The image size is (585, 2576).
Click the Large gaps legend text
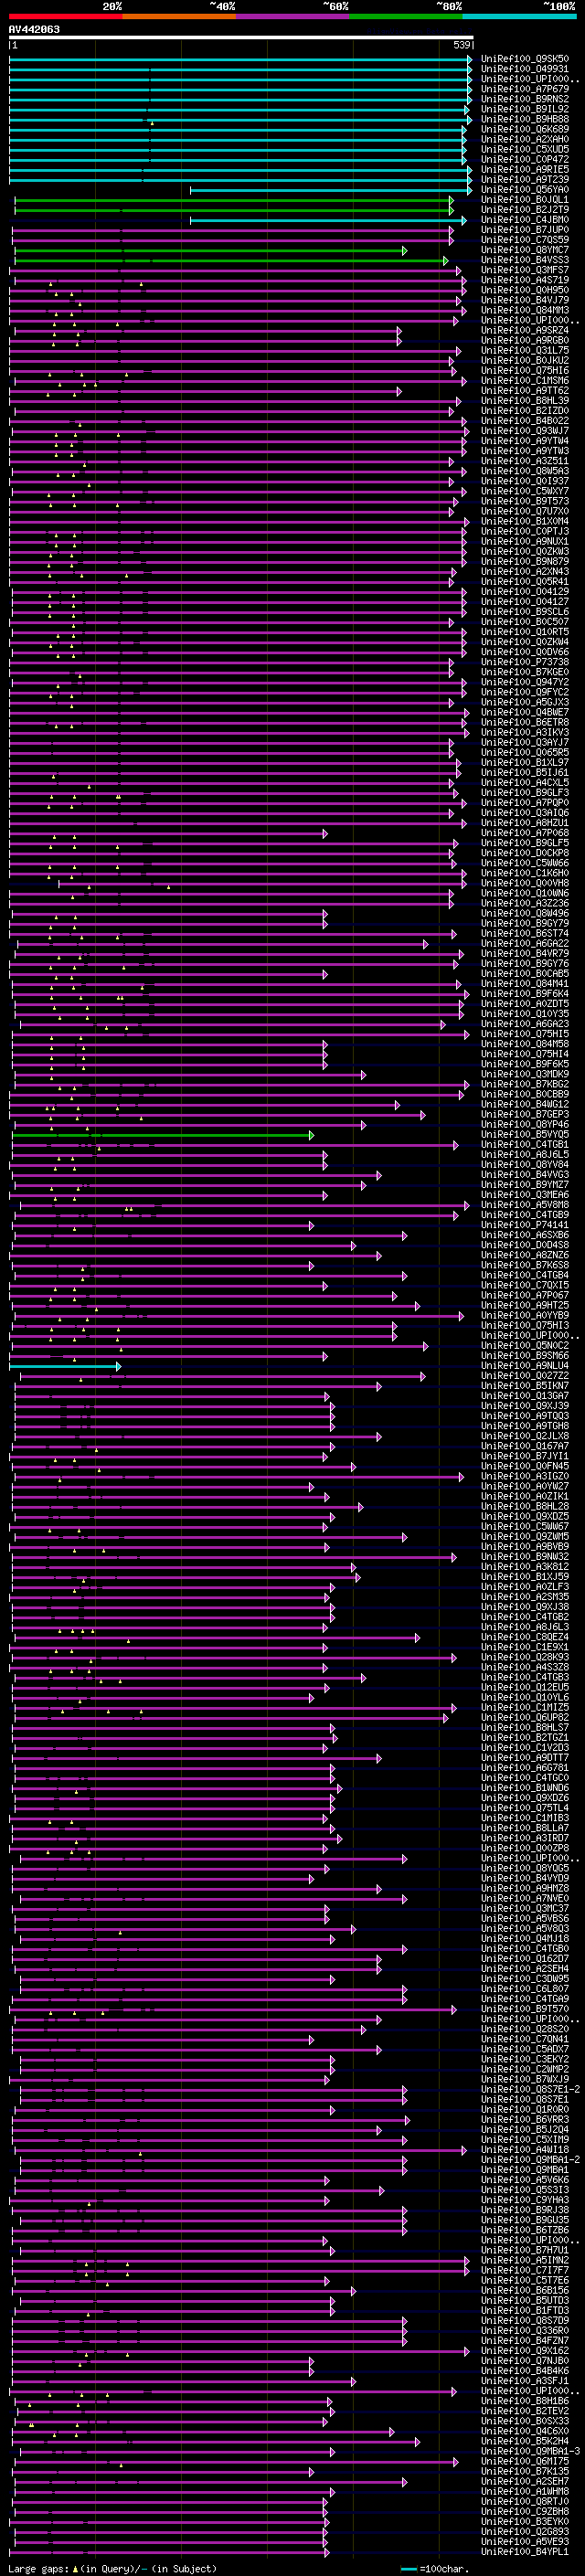coord(112,2568)
